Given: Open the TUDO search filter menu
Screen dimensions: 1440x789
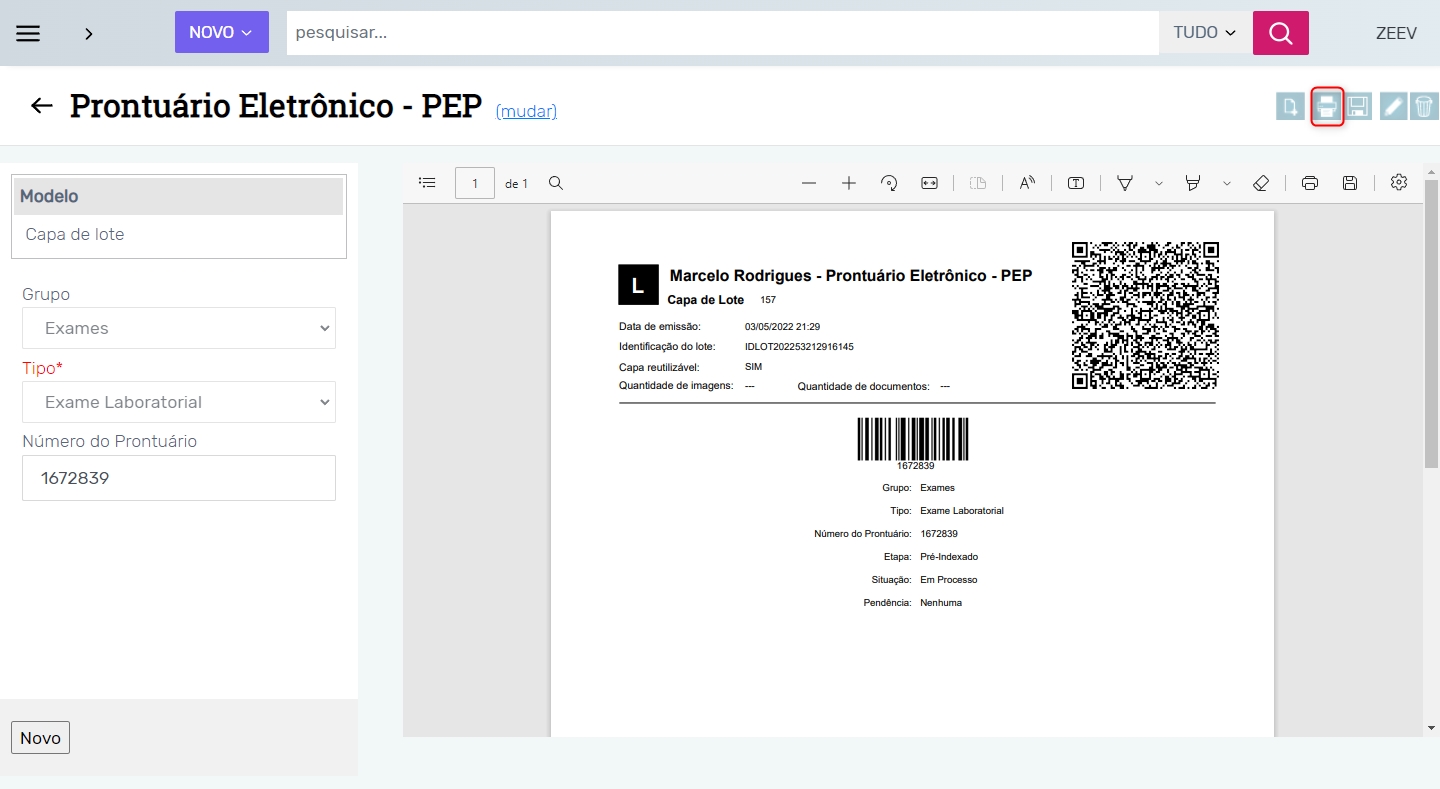Looking at the screenshot, I should [x=1205, y=33].
